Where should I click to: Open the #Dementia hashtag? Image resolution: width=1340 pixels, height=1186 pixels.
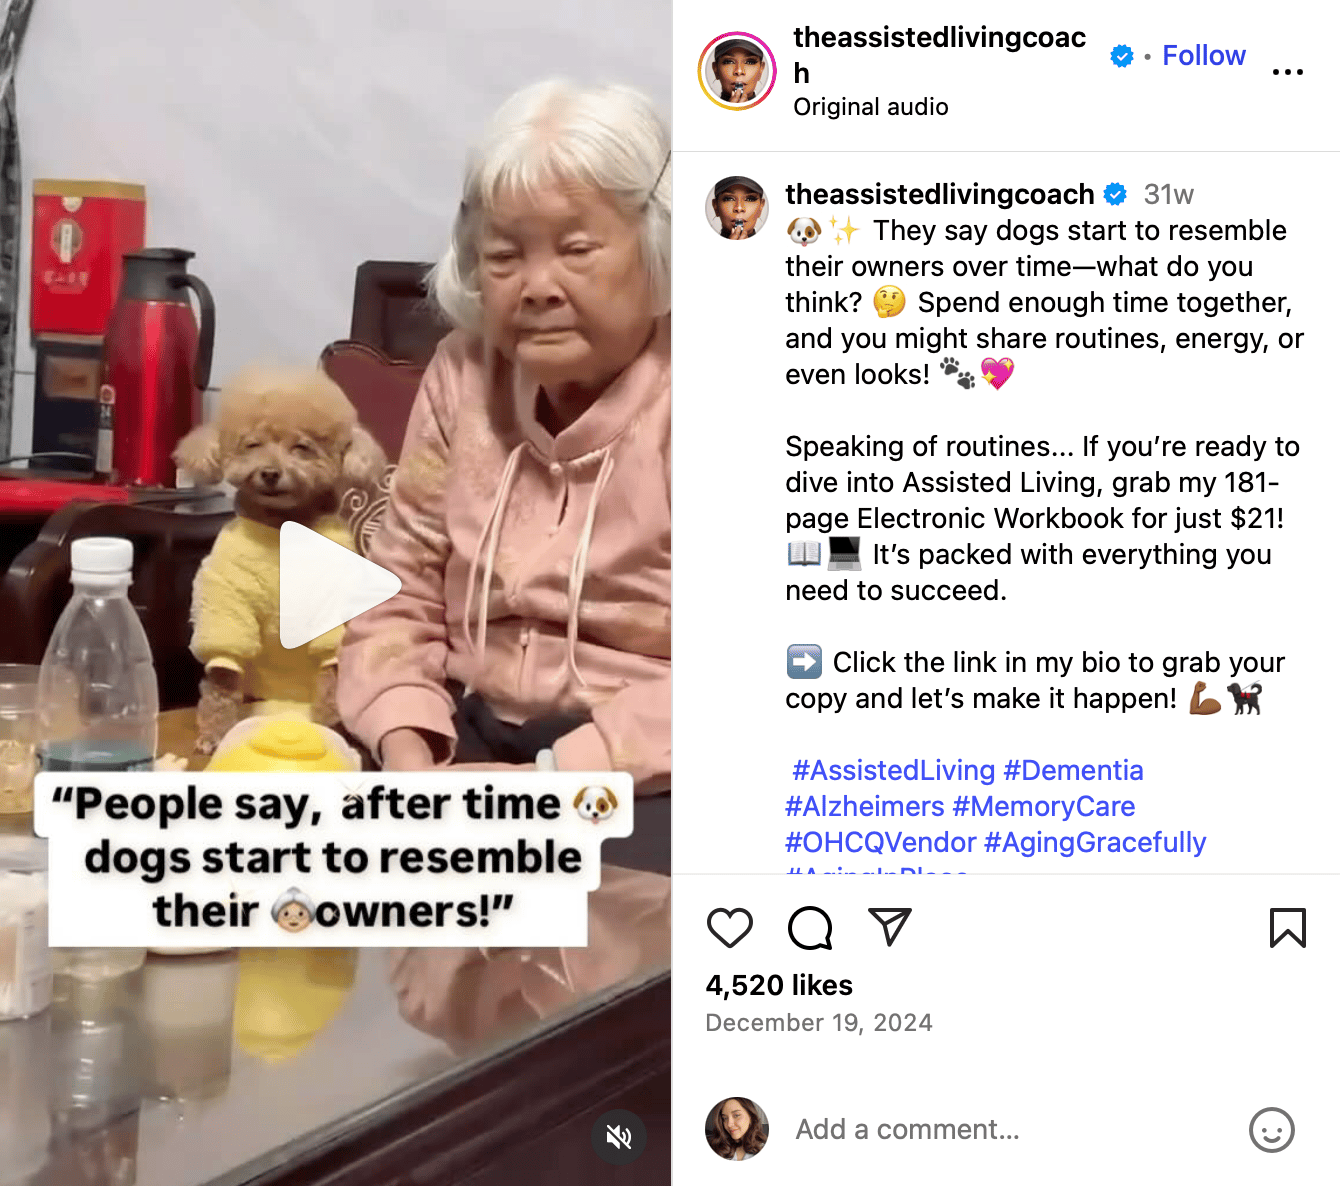click(1073, 770)
